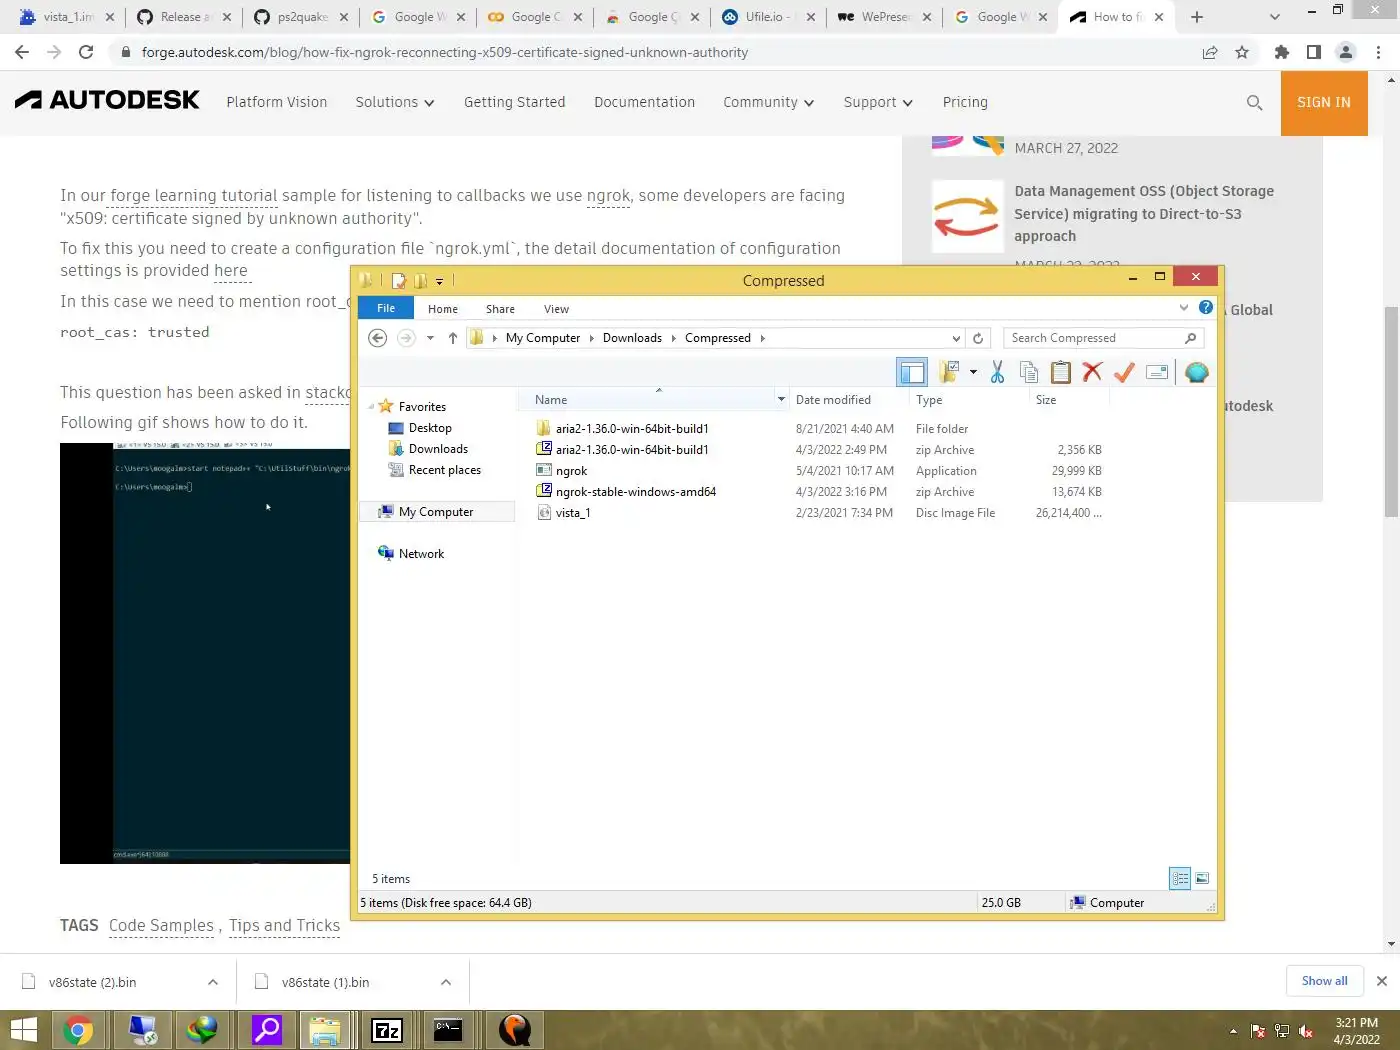The height and width of the screenshot is (1050, 1400).
Task: Open the Name column filter dropdown arrow
Action: coord(781,399)
